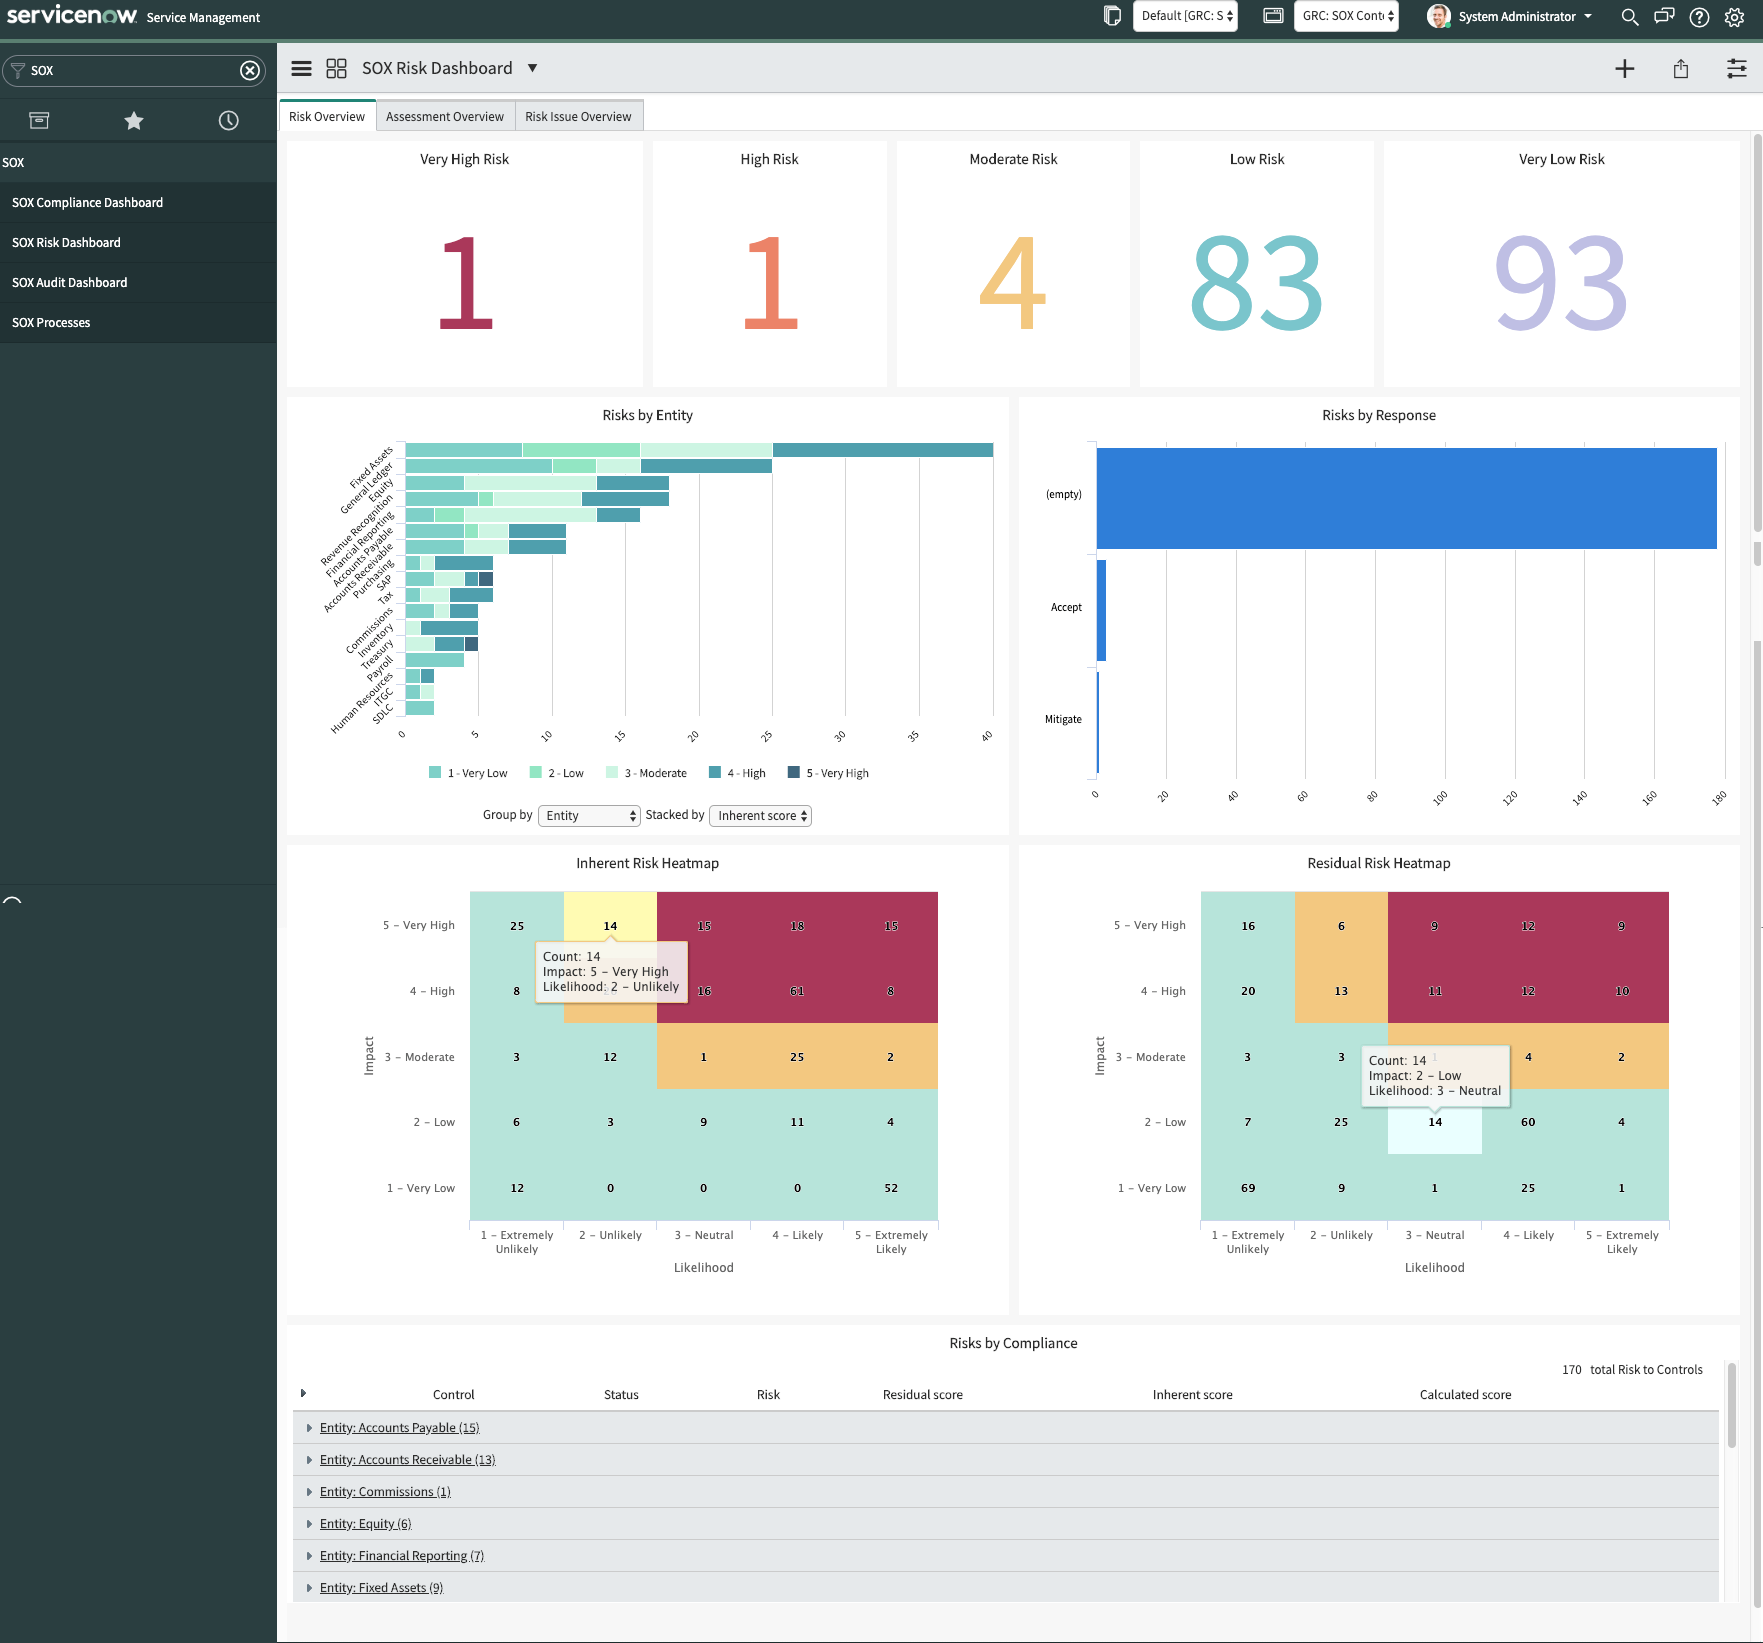1763x1643 pixels.
Task: Expand Entity: Fixed Assets group
Action: tap(309, 1588)
